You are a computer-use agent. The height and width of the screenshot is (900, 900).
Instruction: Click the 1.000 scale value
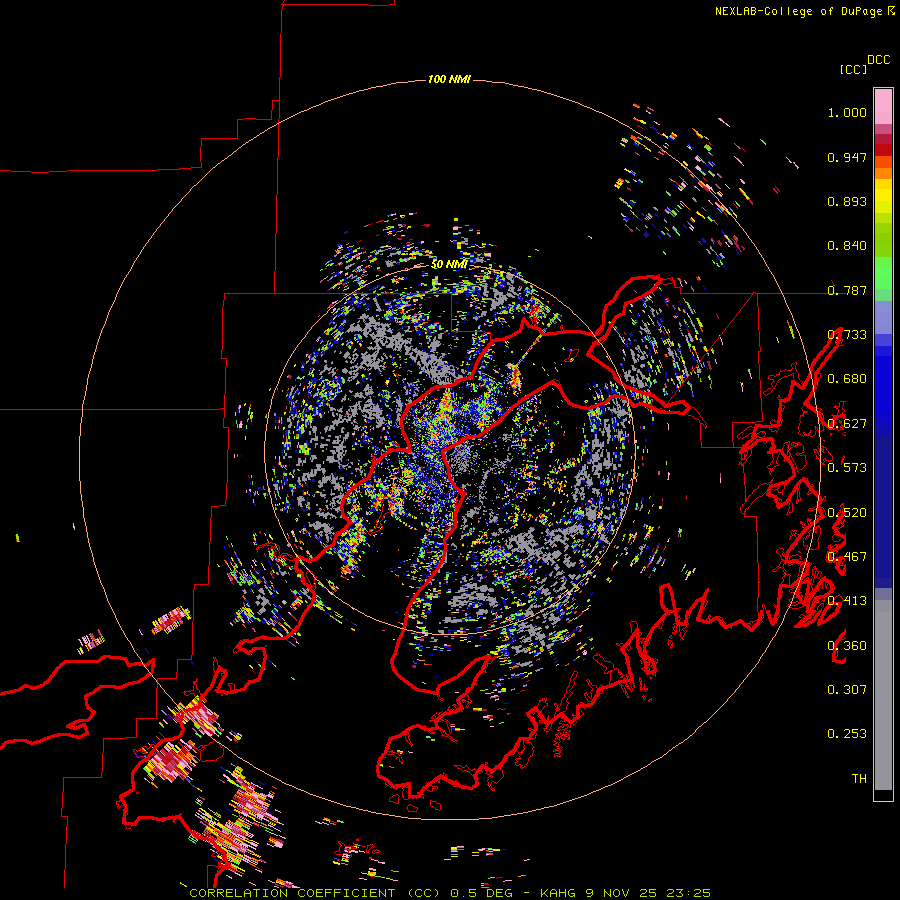point(847,112)
